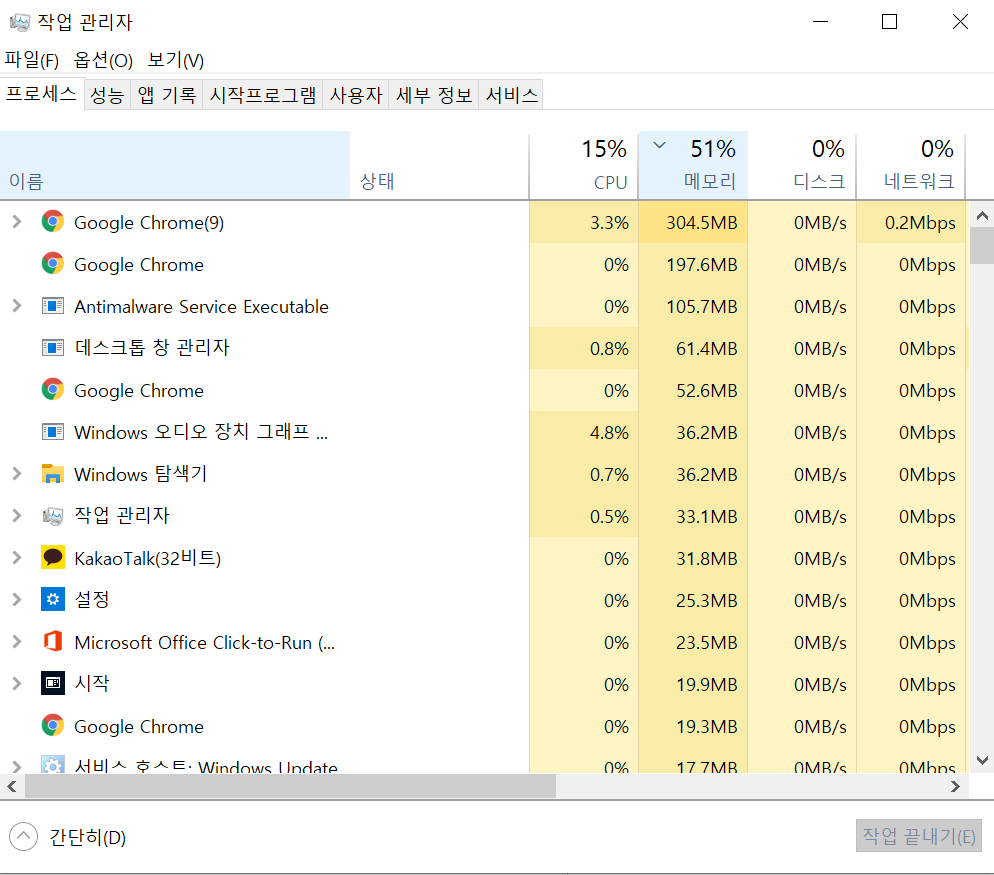Click the 23.5MB memory cell
The width and height of the screenshot is (994, 875).
coord(693,642)
